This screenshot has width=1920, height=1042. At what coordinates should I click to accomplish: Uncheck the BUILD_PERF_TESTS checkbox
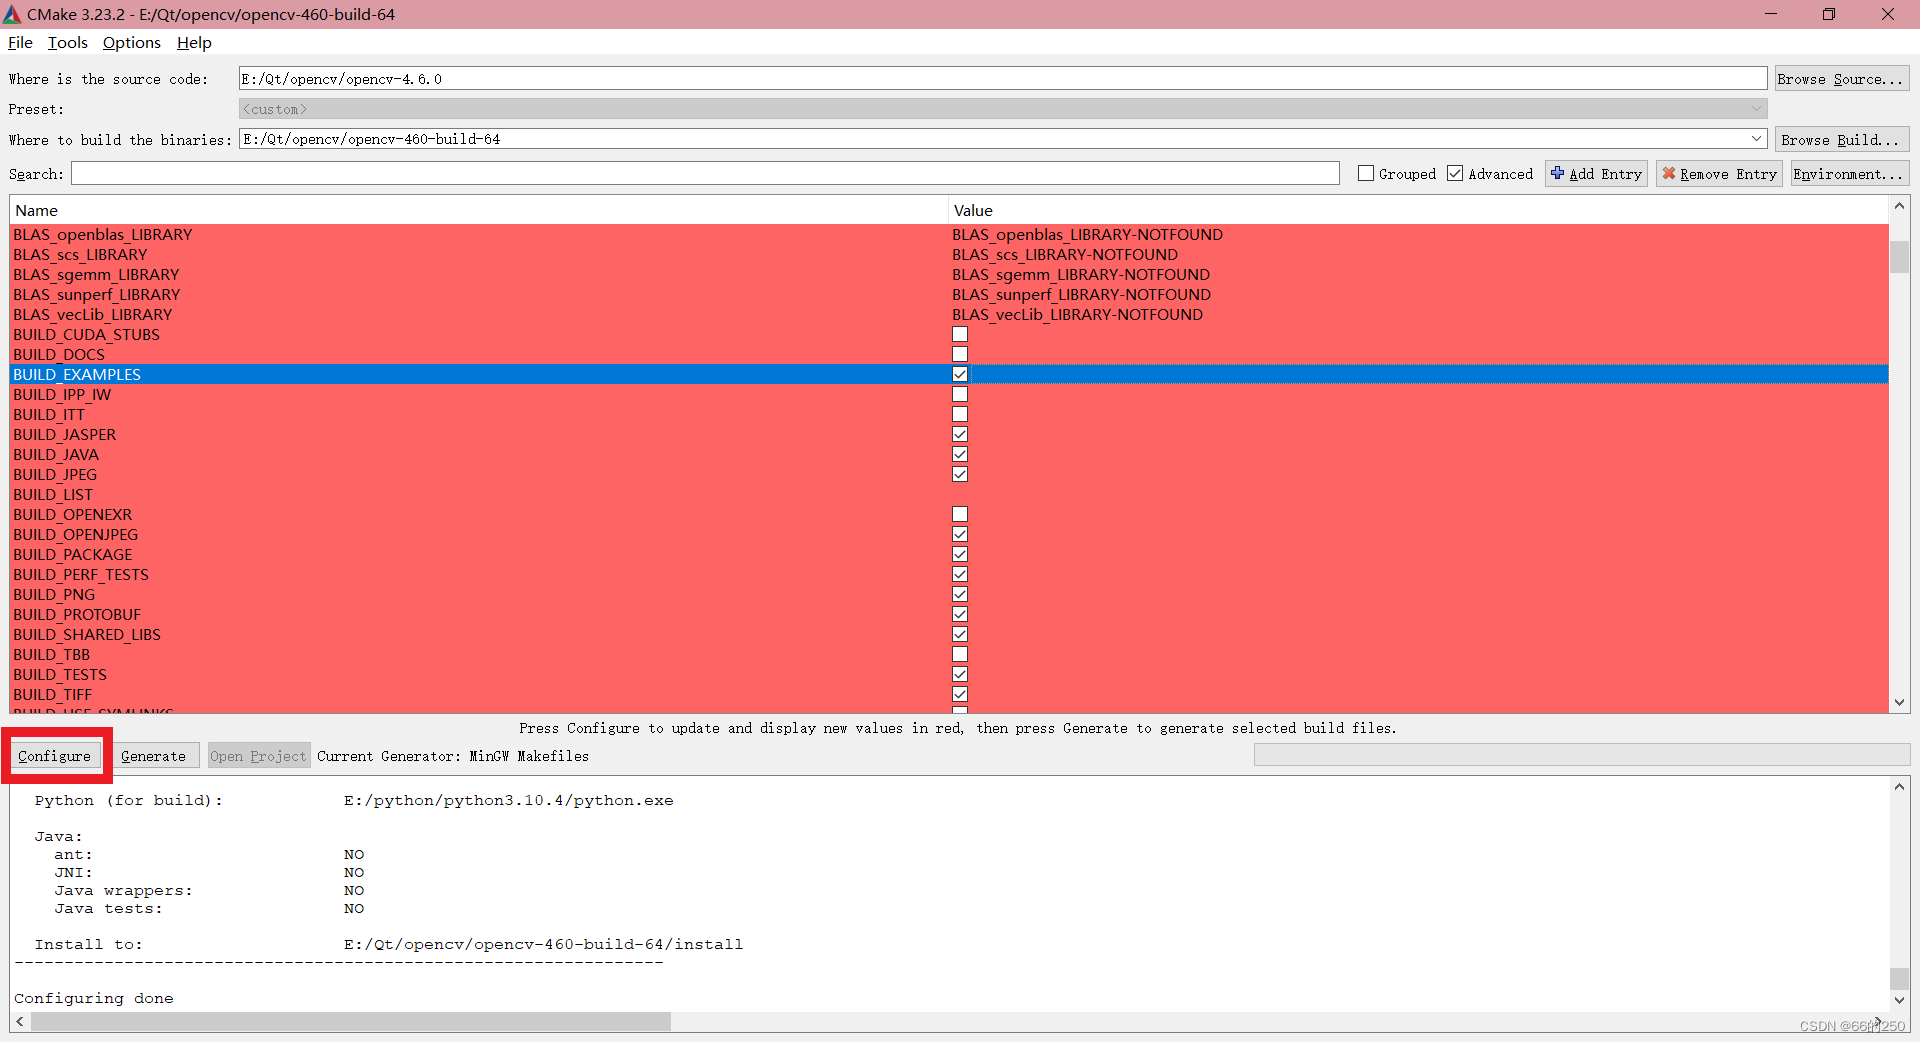point(960,574)
